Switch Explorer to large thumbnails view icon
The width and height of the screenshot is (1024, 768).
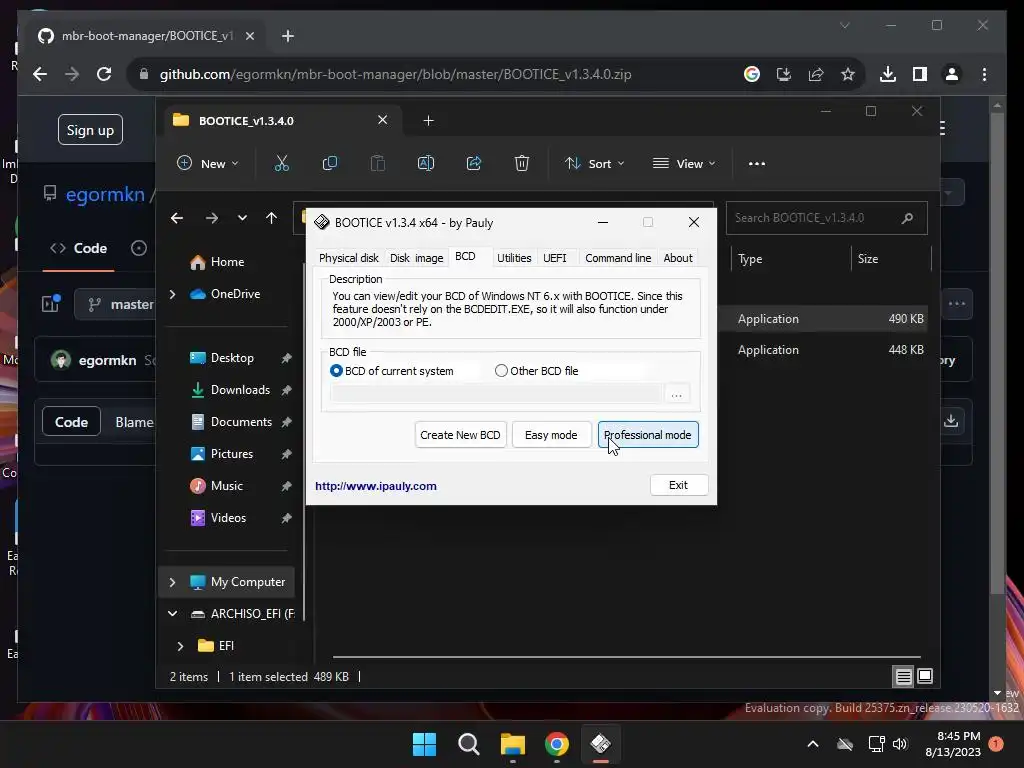pos(925,677)
